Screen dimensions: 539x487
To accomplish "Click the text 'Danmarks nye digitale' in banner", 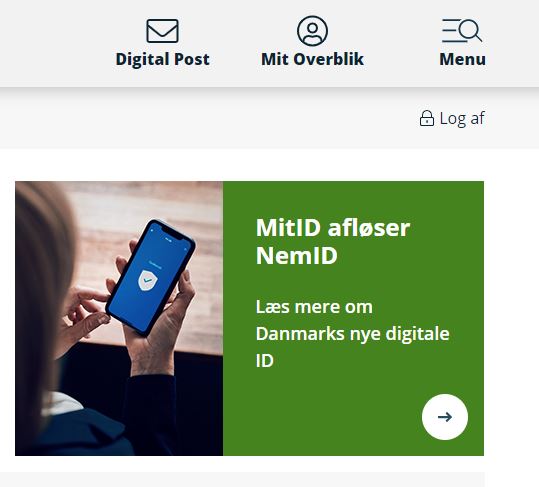I will tap(352, 334).
